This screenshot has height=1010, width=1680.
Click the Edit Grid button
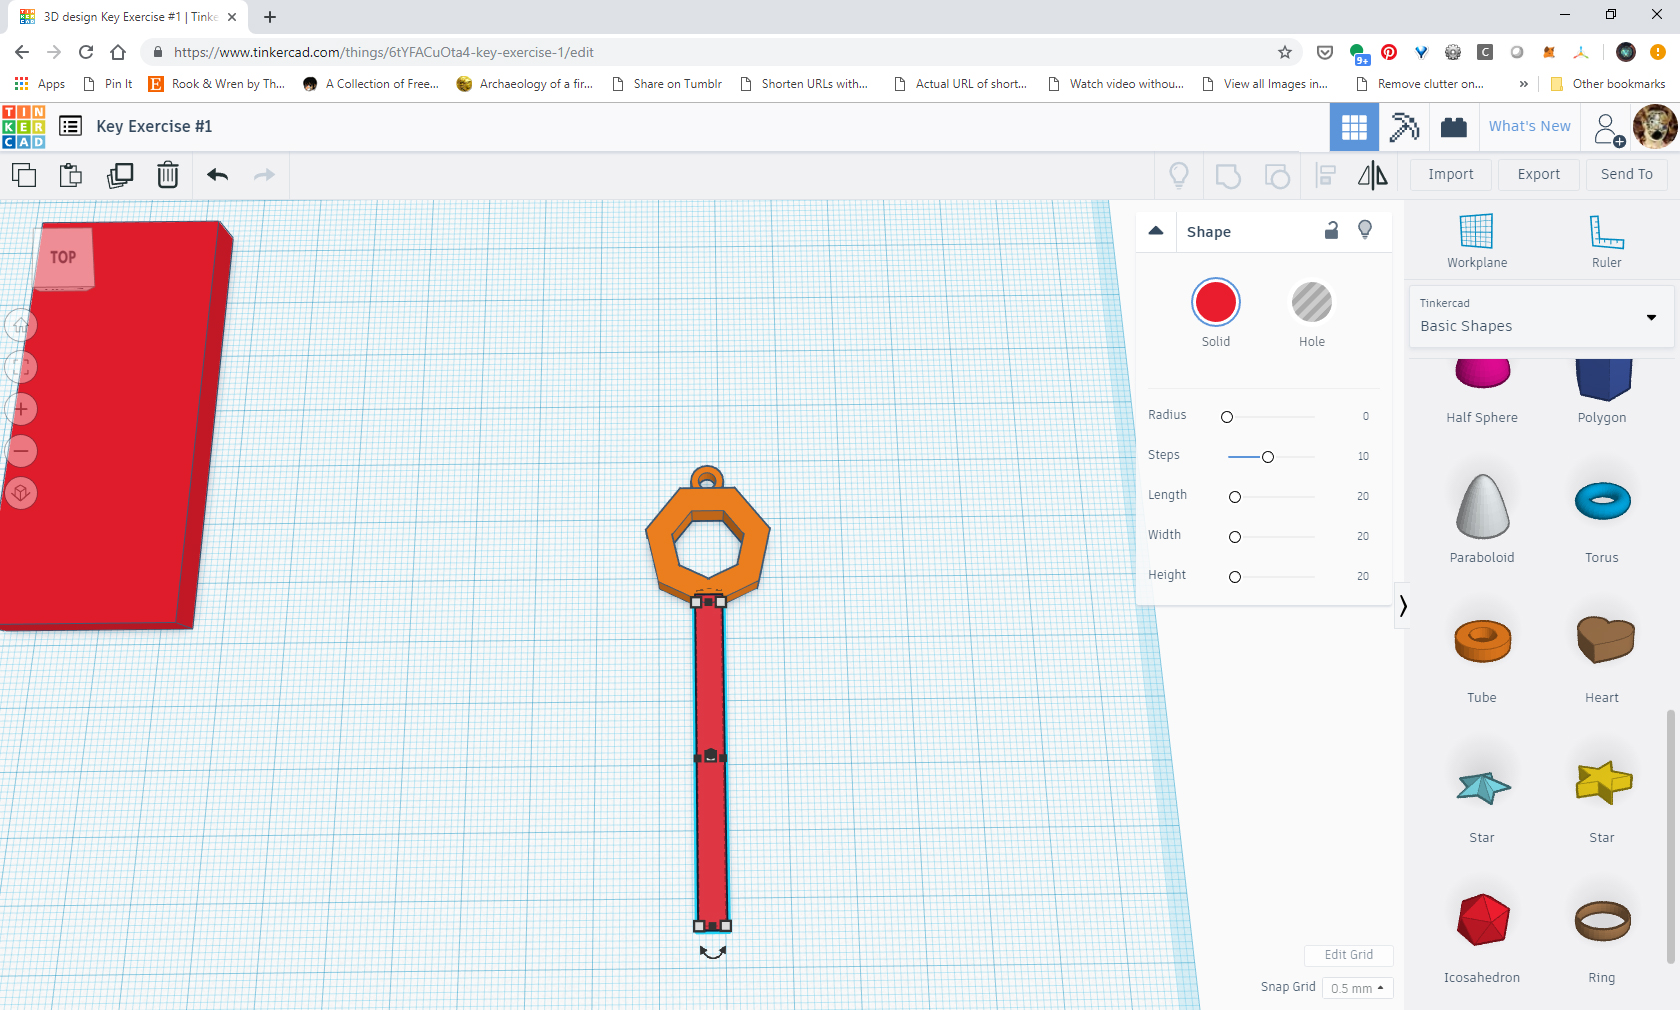coord(1349,955)
